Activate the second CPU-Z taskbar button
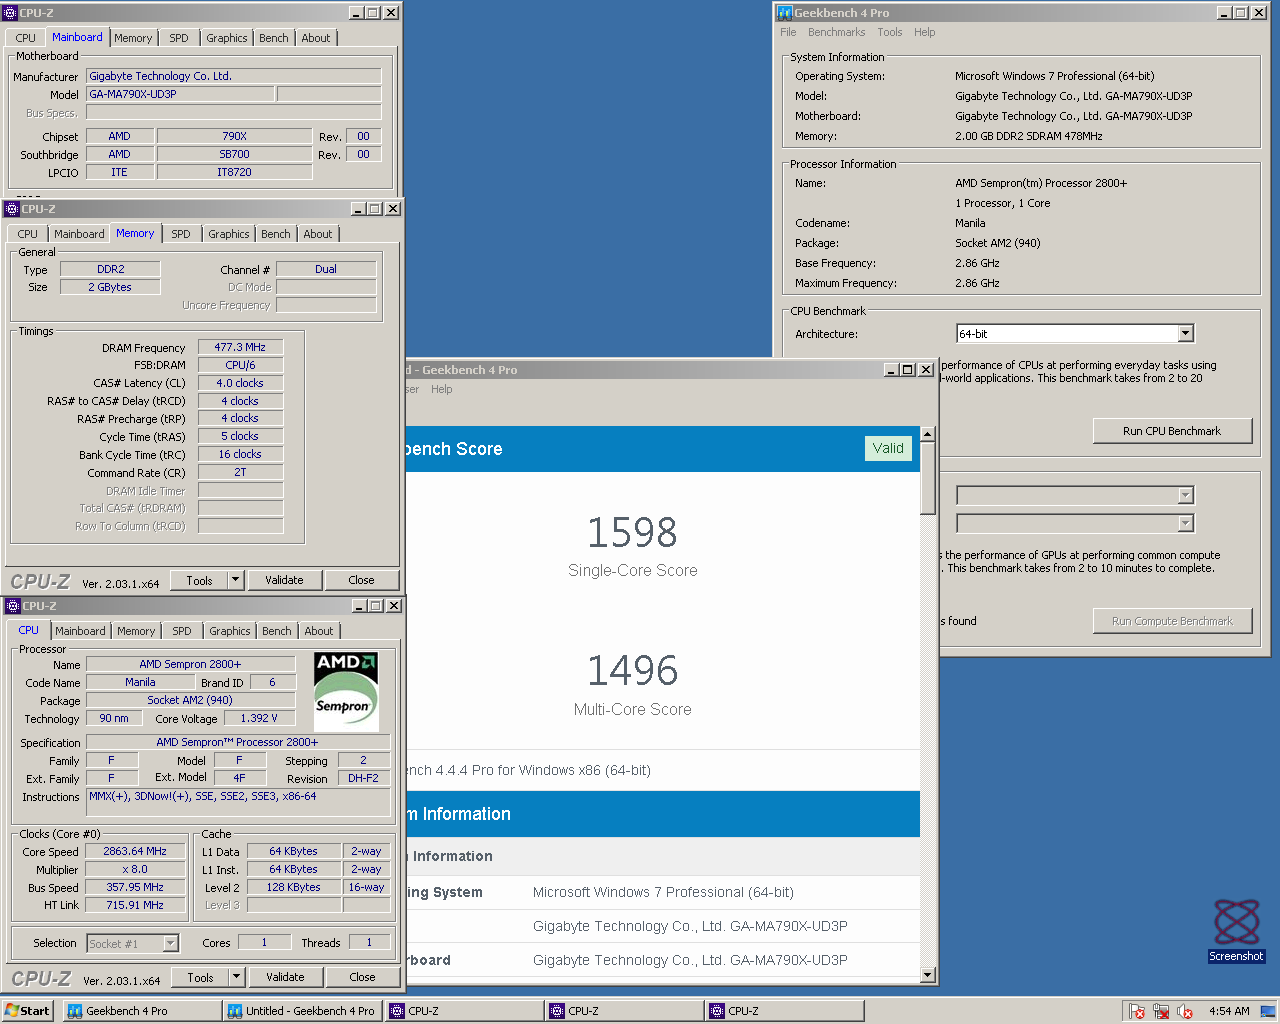This screenshot has width=1280, height=1024. (x=623, y=1011)
